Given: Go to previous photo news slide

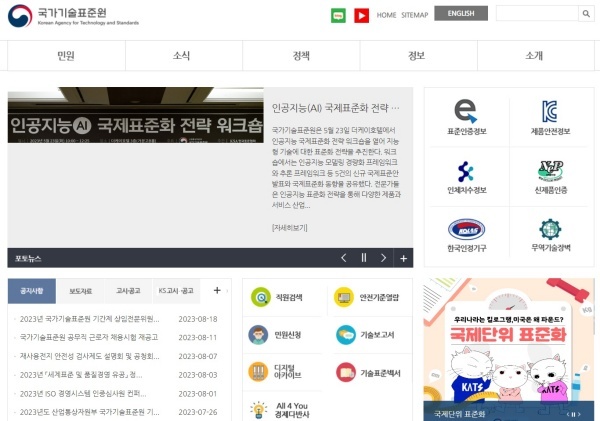Looking at the screenshot, I should coord(344,258).
